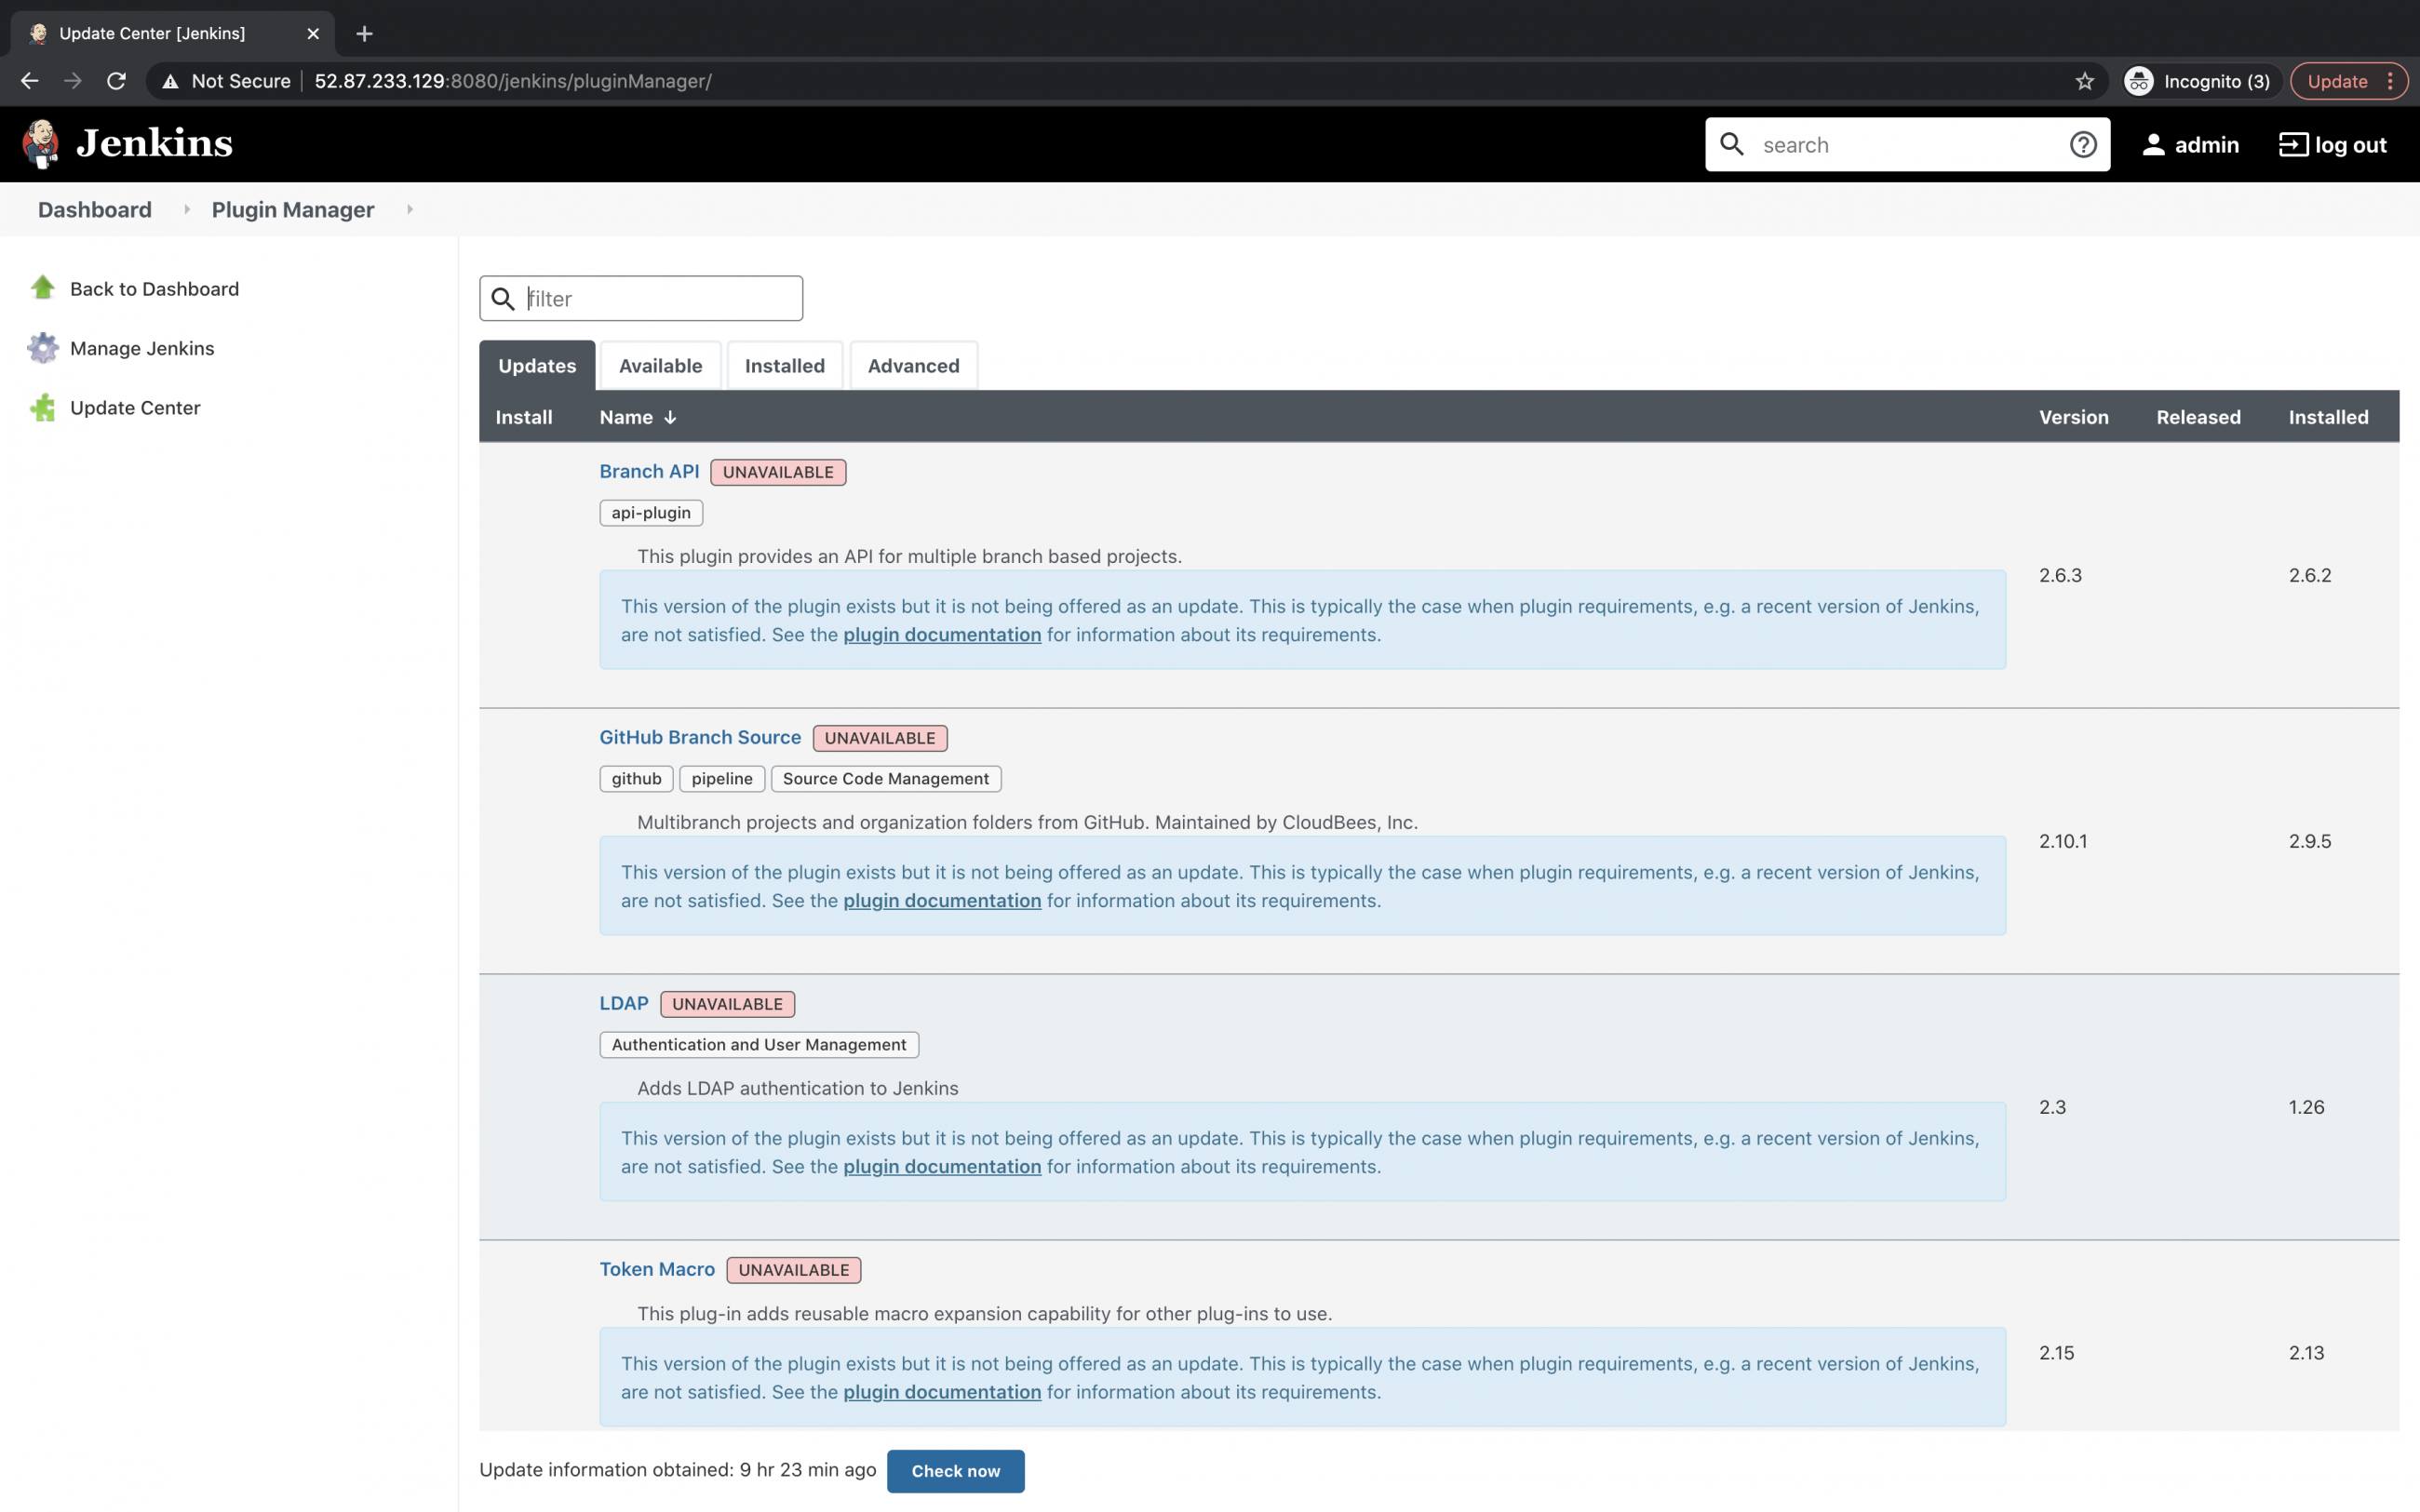Reload the page using the refresh icon
Viewport: 2420px width, 1512px height.
pyautogui.click(x=116, y=81)
